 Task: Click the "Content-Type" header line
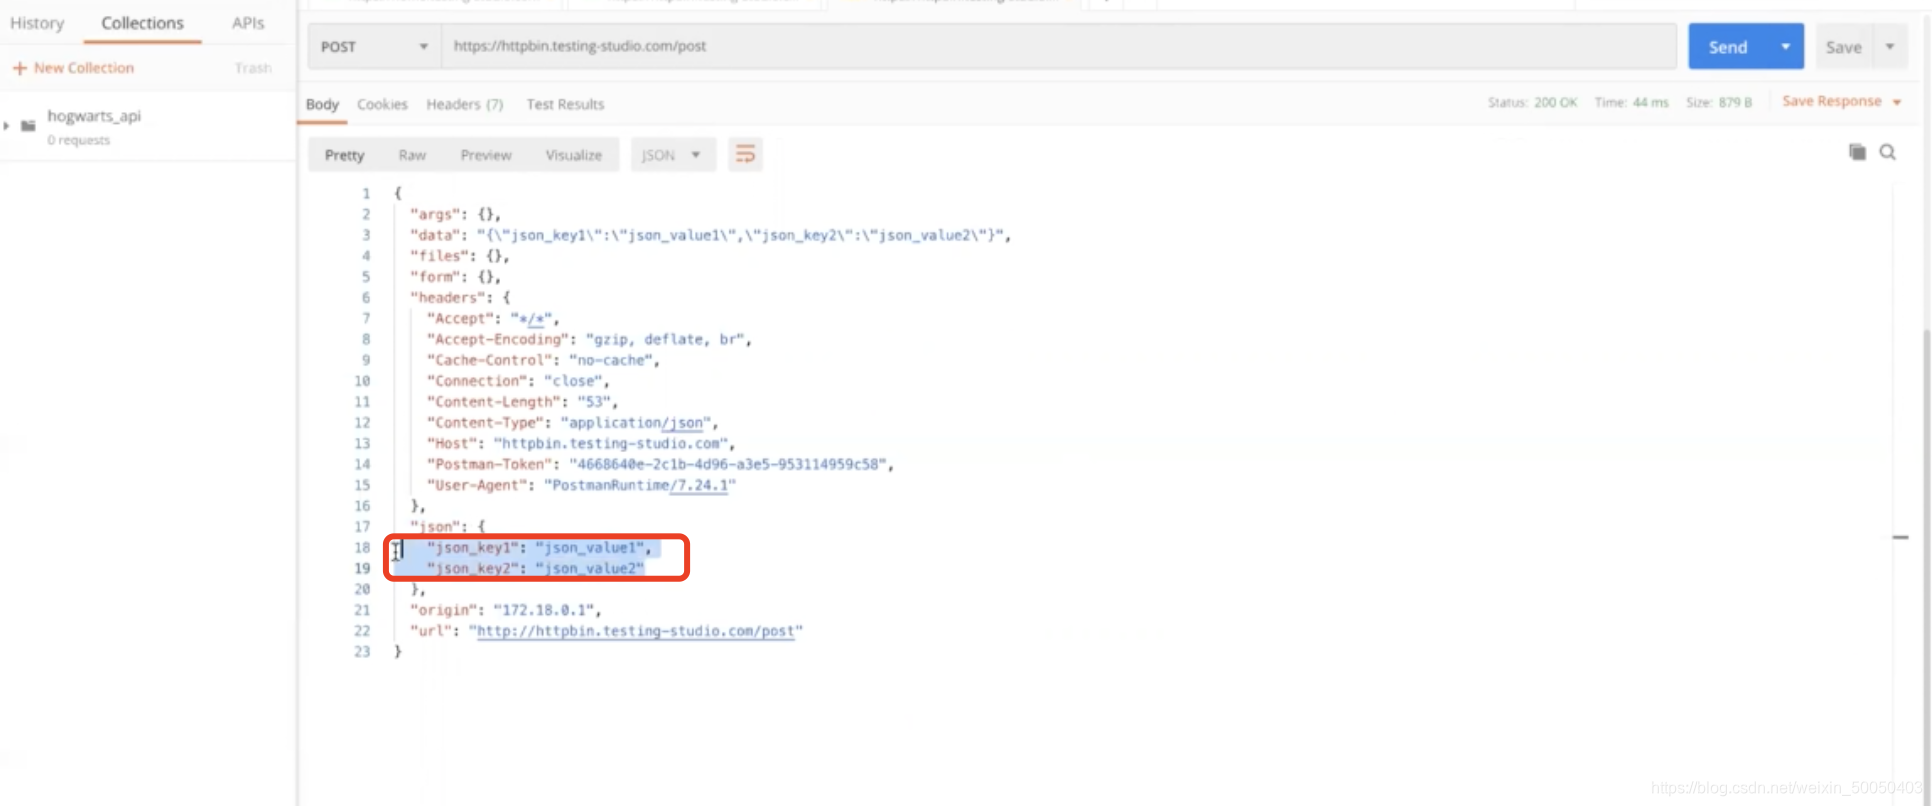click(x=572, y=423)
